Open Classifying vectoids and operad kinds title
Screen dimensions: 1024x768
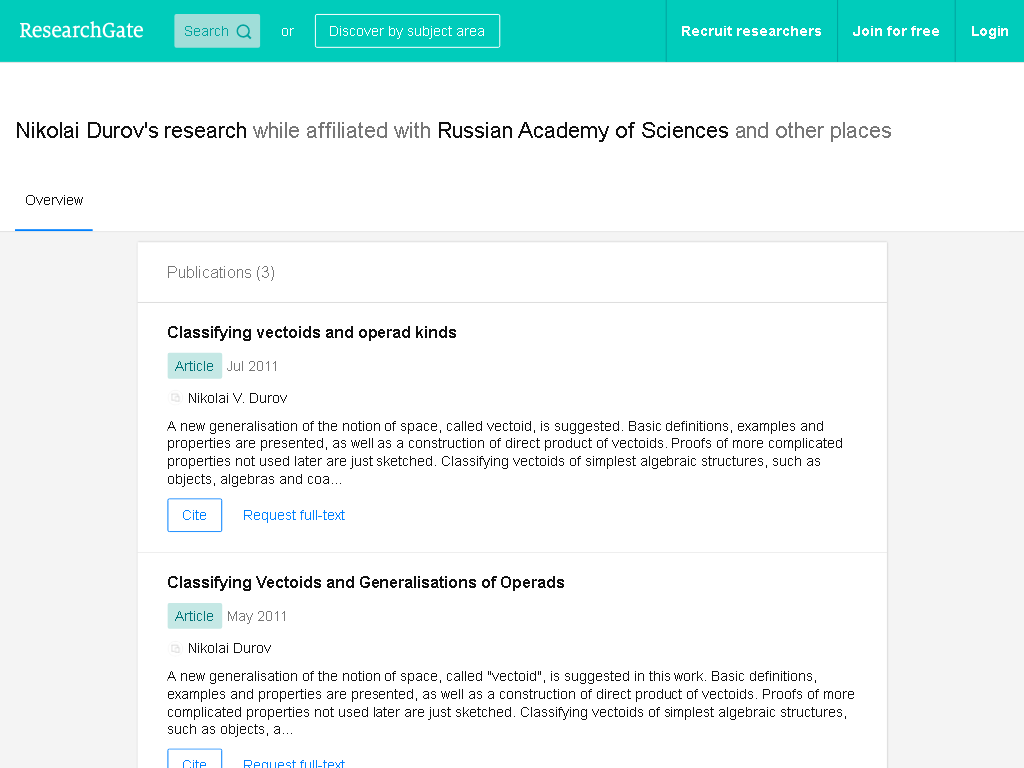coord(312,332)
